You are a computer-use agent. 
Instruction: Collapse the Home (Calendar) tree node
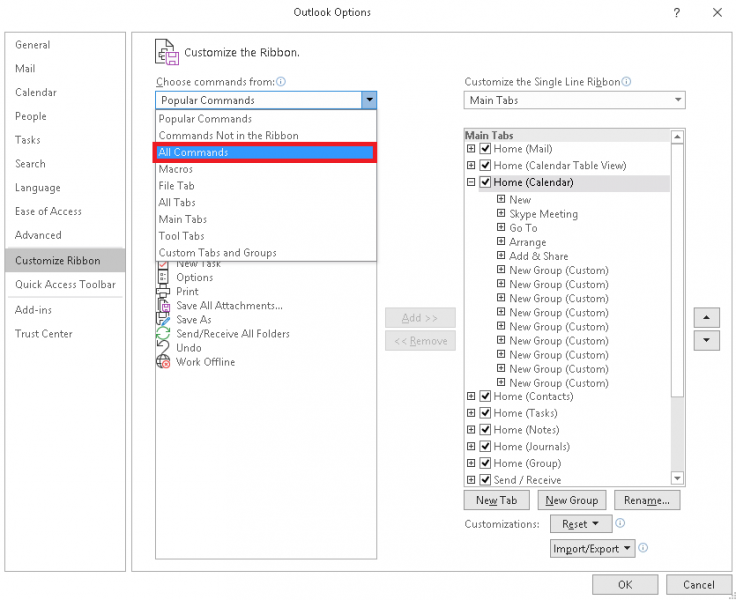point(471,183)
